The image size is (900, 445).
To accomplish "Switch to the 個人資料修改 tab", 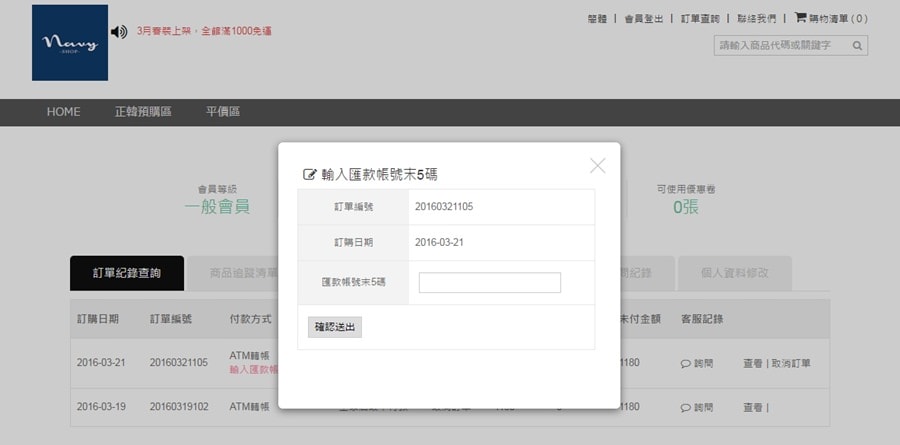I will tap(734, 273).
